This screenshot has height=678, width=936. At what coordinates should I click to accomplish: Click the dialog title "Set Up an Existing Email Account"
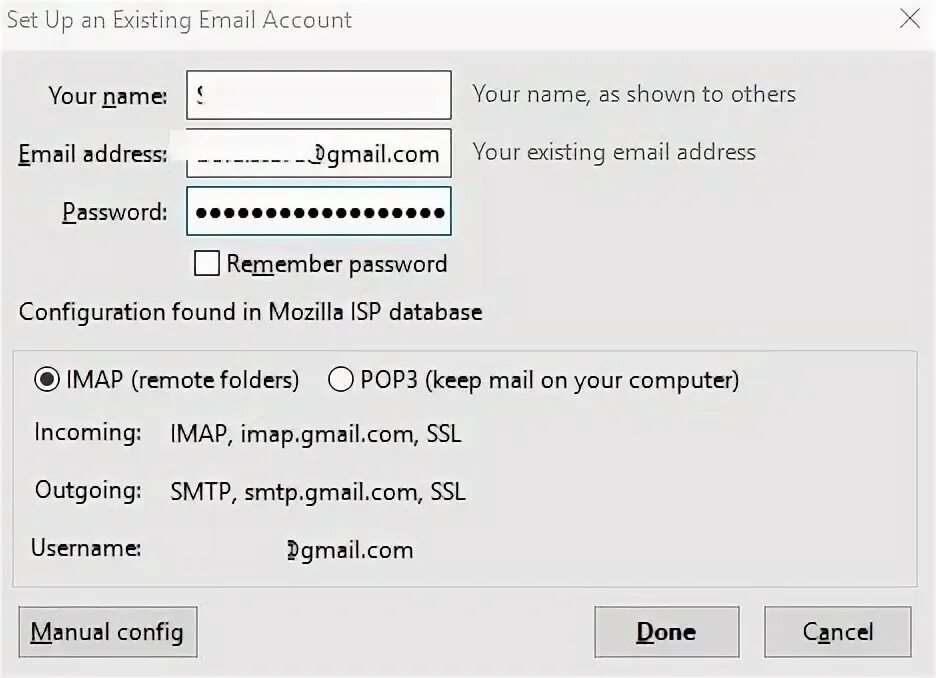pos(180,20)
